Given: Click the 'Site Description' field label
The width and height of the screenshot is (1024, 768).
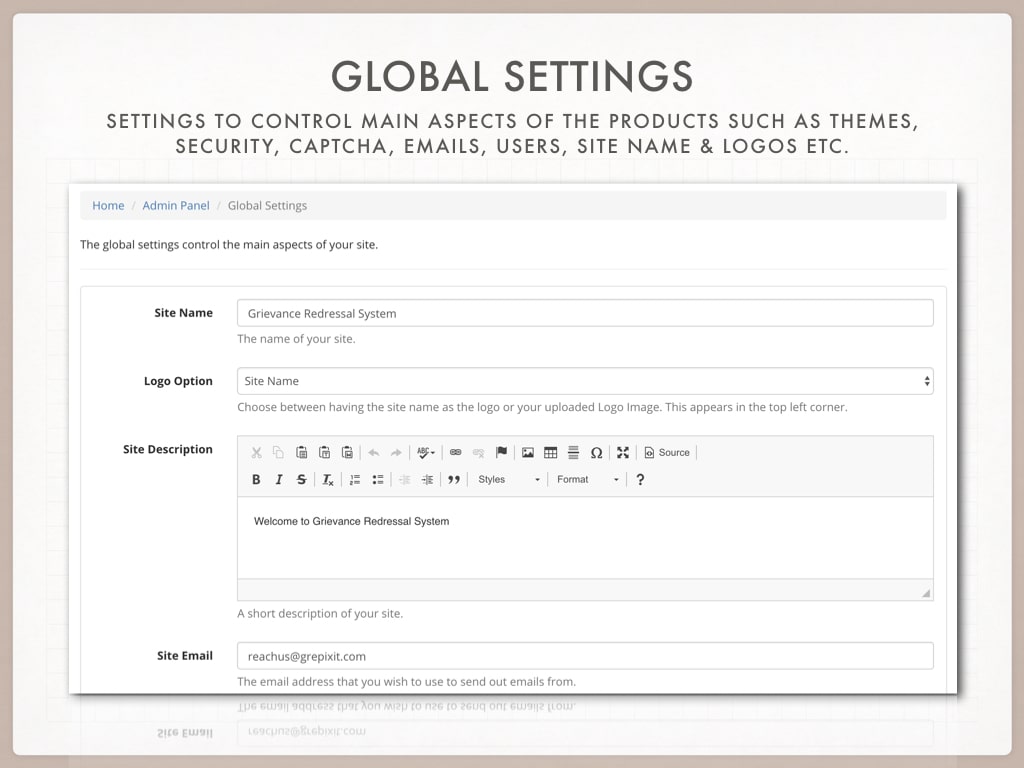Looking at the screenshot, I should 168,449.
